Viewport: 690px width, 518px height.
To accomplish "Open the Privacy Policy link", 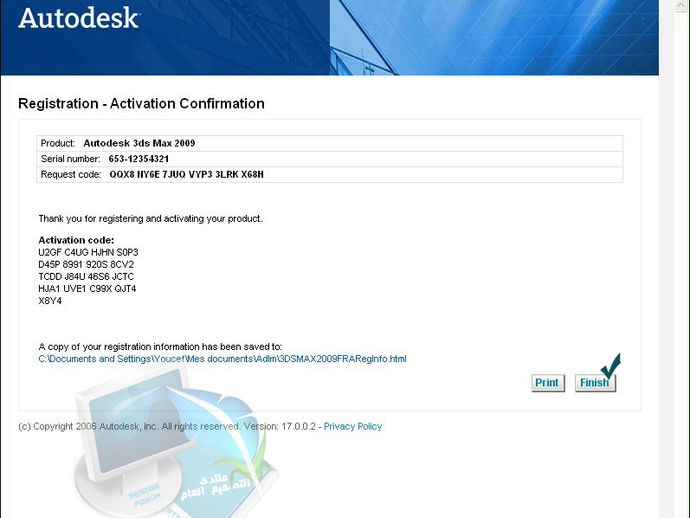I will coord(352,426).
